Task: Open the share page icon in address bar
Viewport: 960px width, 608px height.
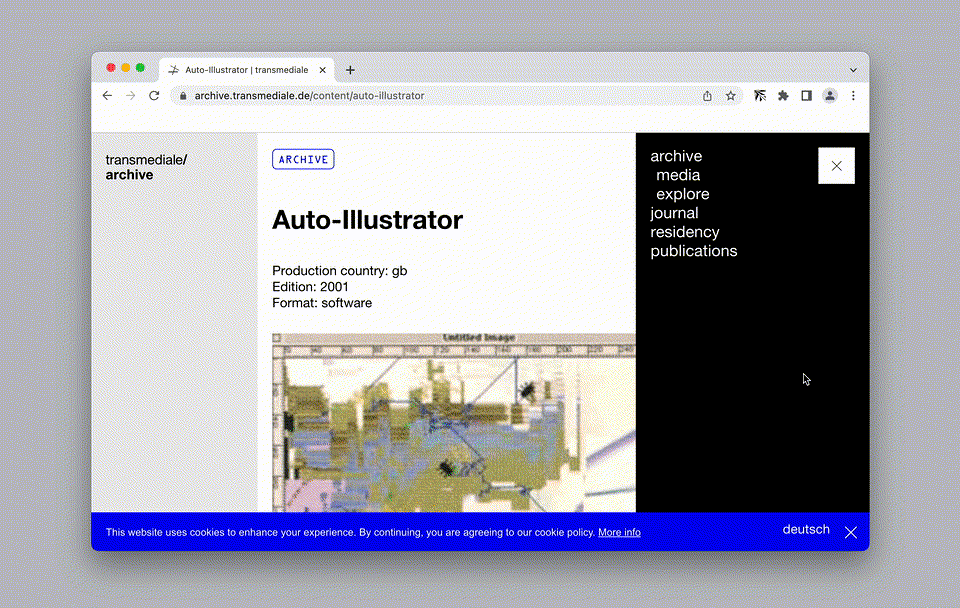Action: [707, 96]
